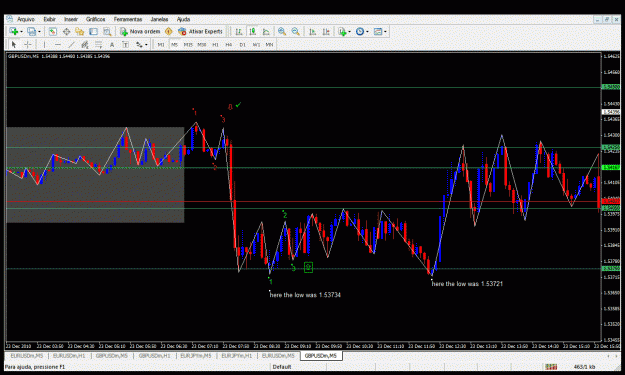Click the 463/1 kb traffic indicator
Viewport: 625px width, 375px height.
click(584, 367)
